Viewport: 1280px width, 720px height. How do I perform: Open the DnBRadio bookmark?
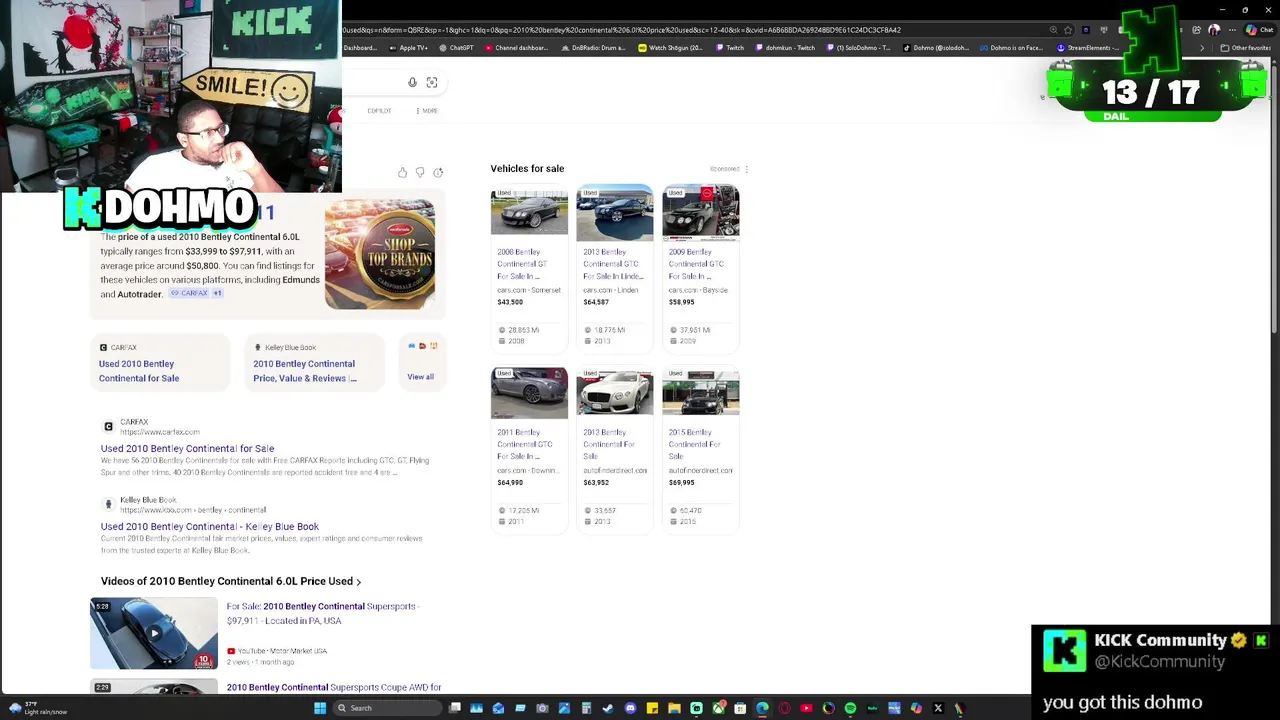coord(593,48)
